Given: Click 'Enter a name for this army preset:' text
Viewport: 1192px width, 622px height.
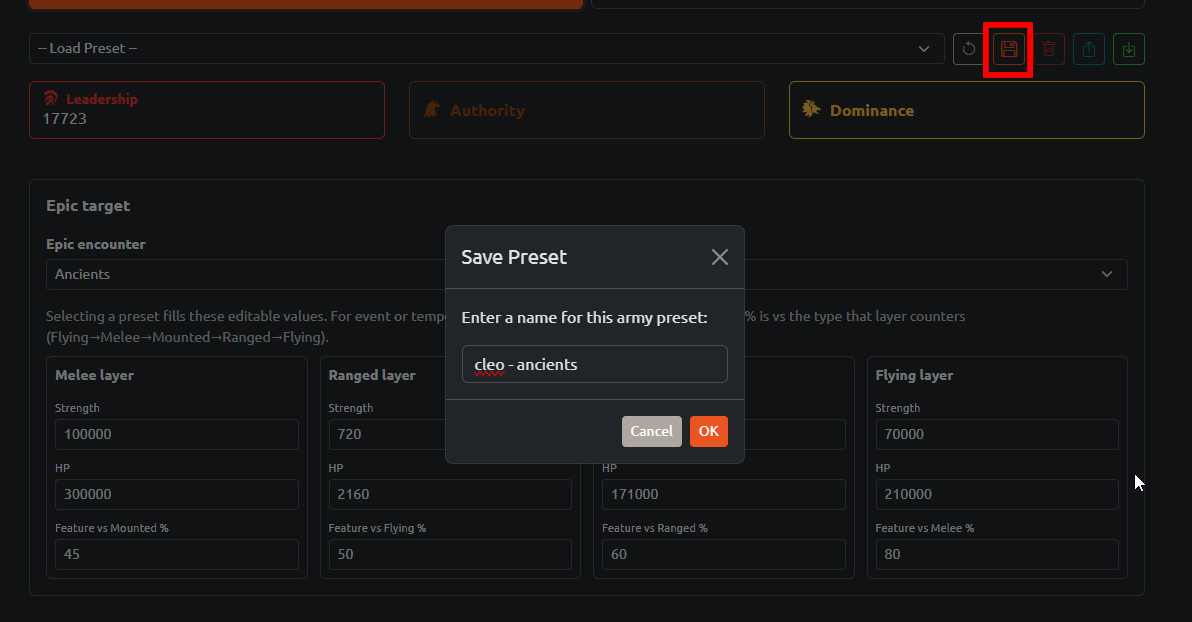Looking at the screenshot, I should (585, 317).
